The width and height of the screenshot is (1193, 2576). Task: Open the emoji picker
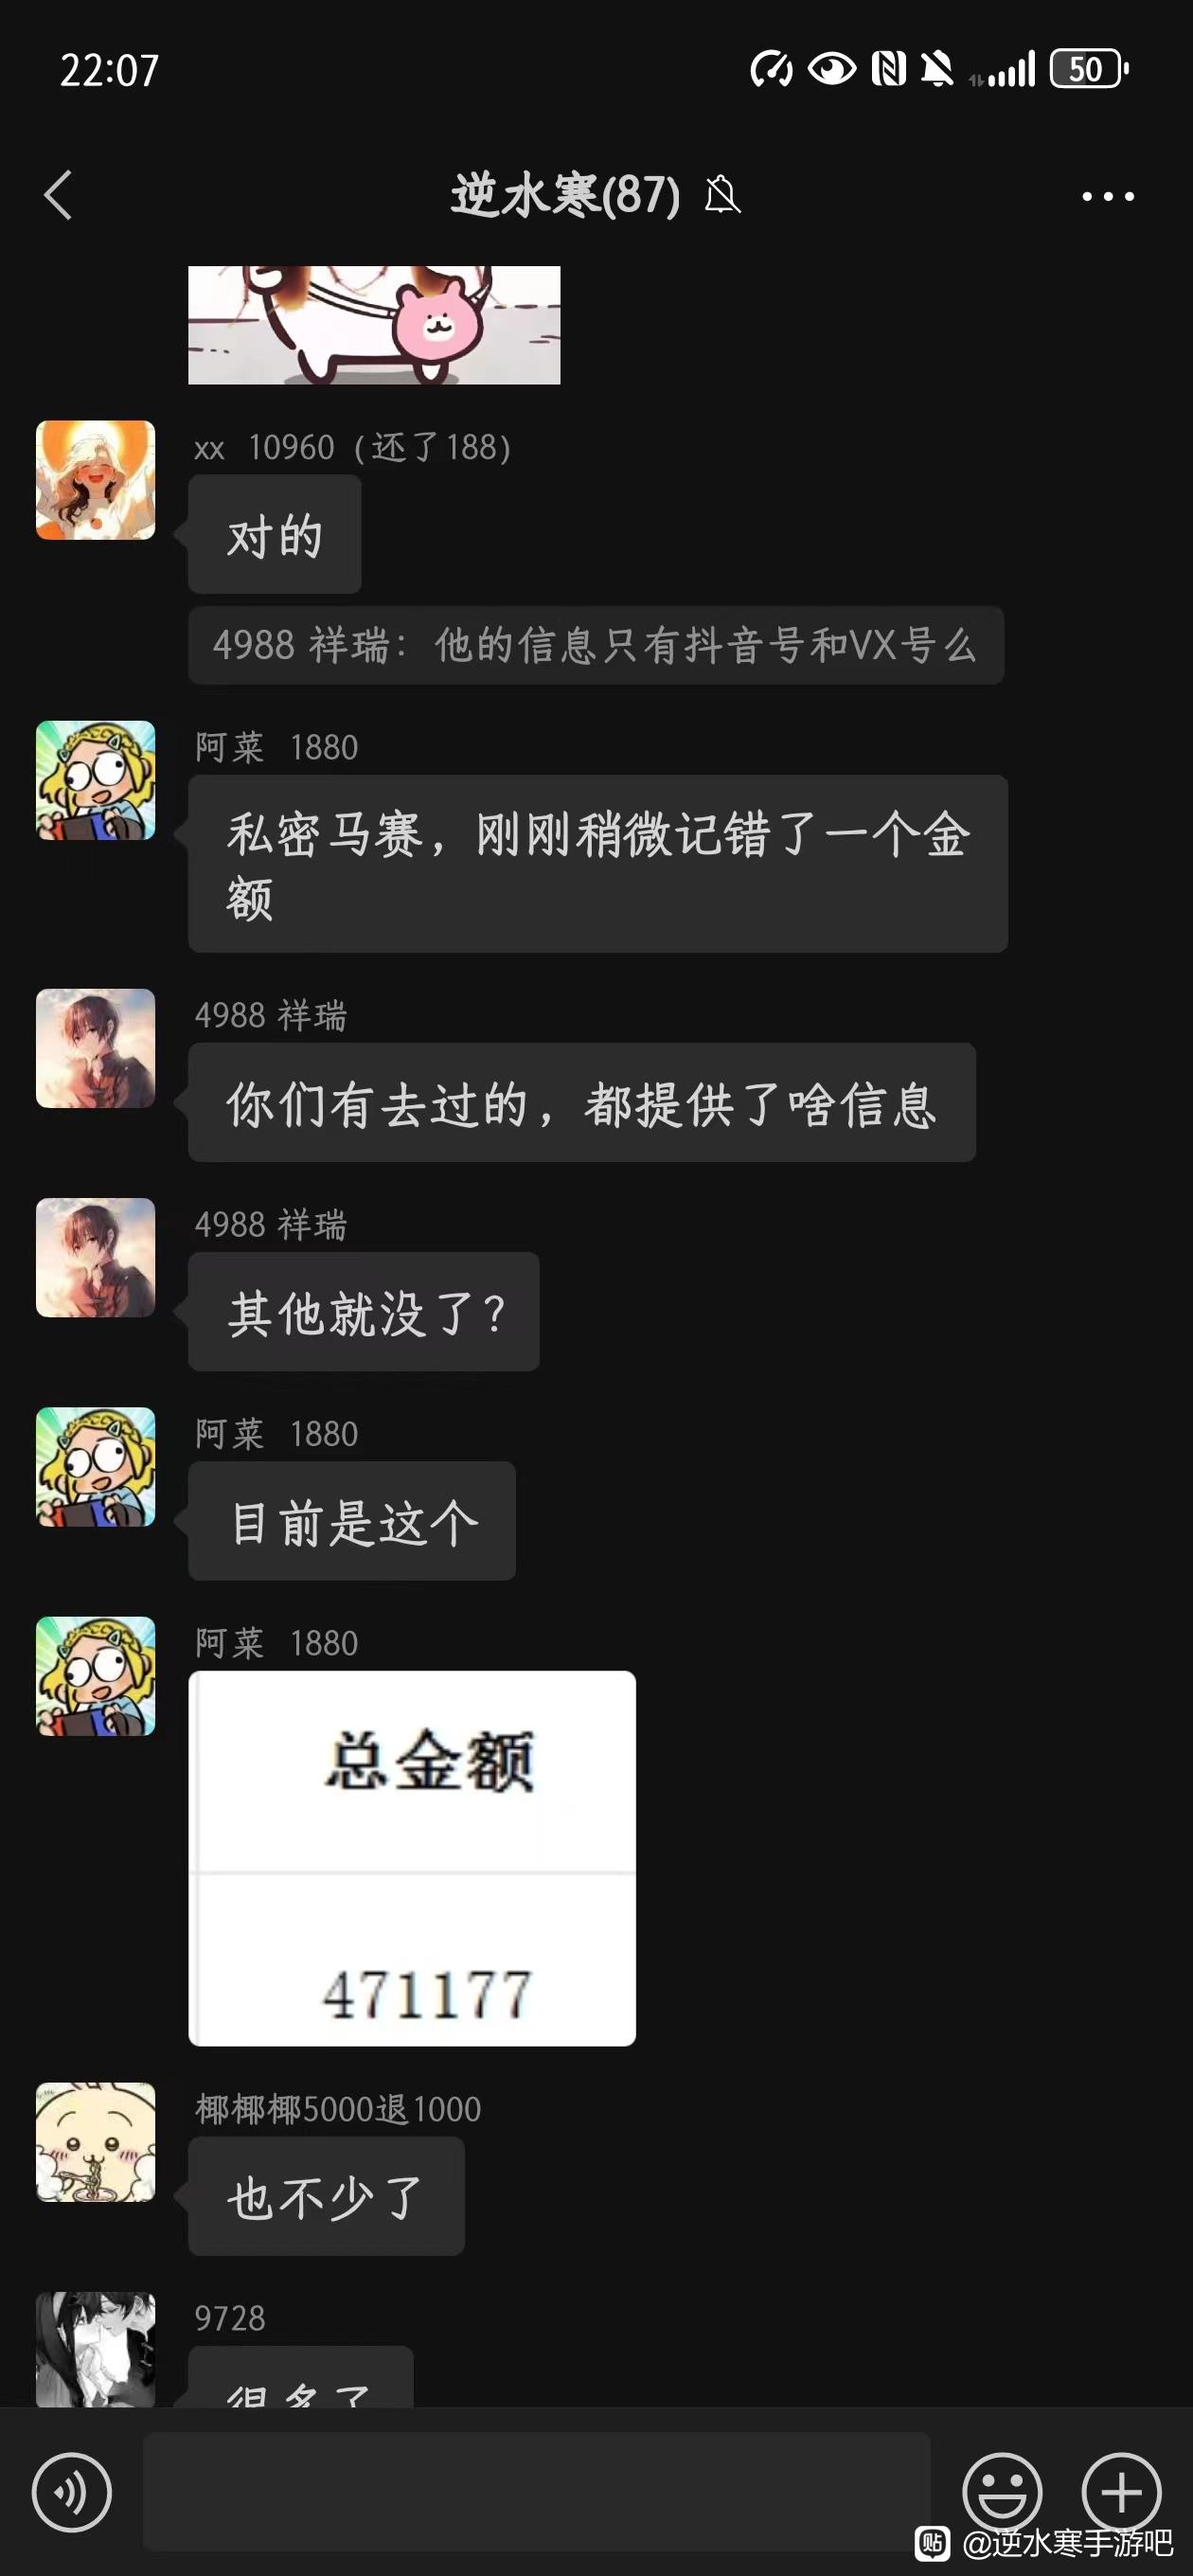pos(1002,2491)
